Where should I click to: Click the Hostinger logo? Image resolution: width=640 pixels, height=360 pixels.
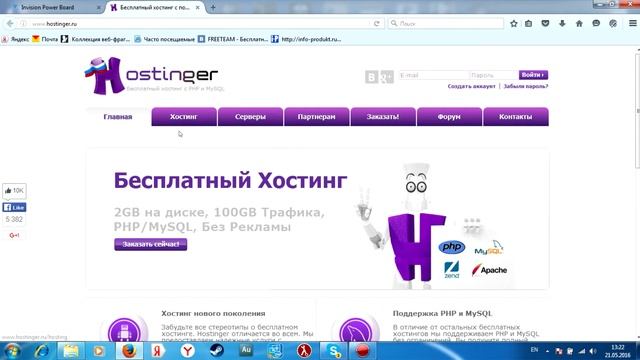(x=154, y=76)
